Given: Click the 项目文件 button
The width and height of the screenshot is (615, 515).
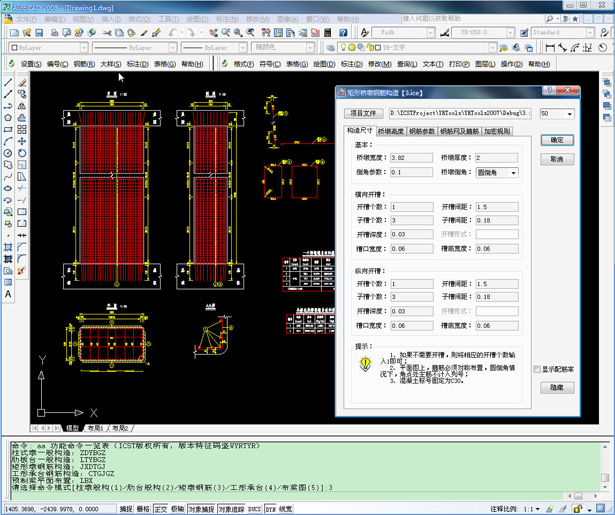Looking at the screenshot, I should 363,114.
